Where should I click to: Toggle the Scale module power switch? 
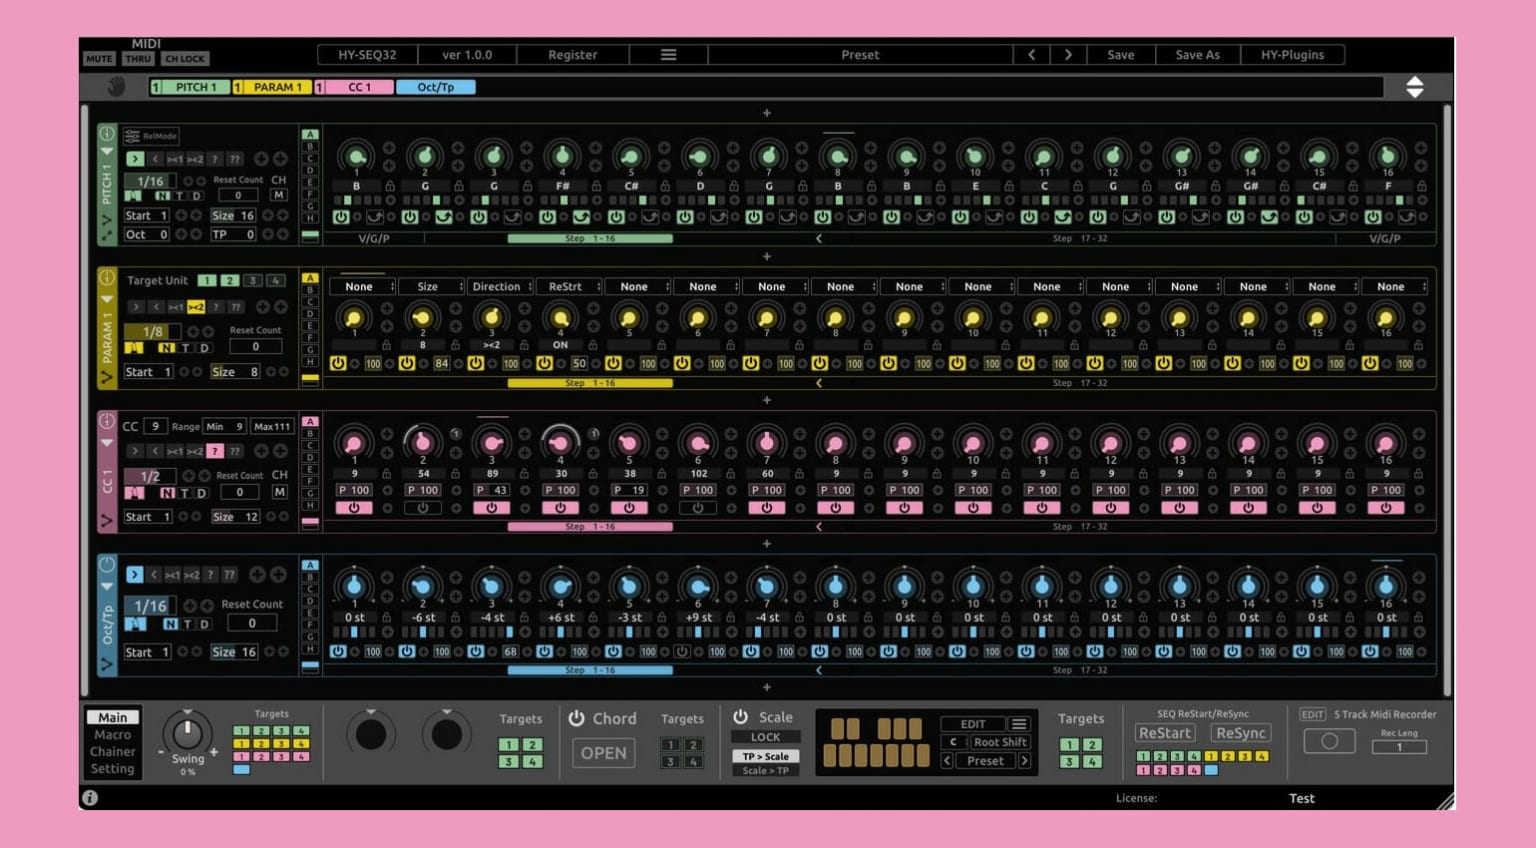(x=740, y=717)
